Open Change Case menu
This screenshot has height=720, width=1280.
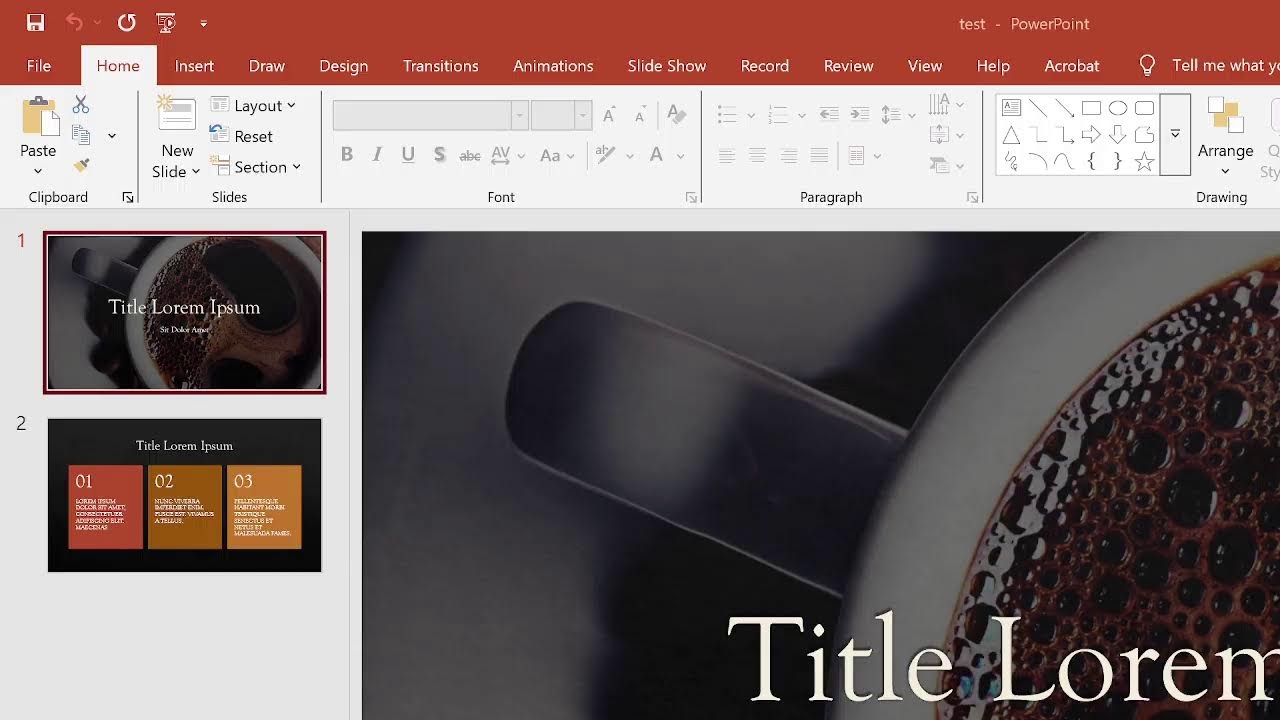point(557,155)
